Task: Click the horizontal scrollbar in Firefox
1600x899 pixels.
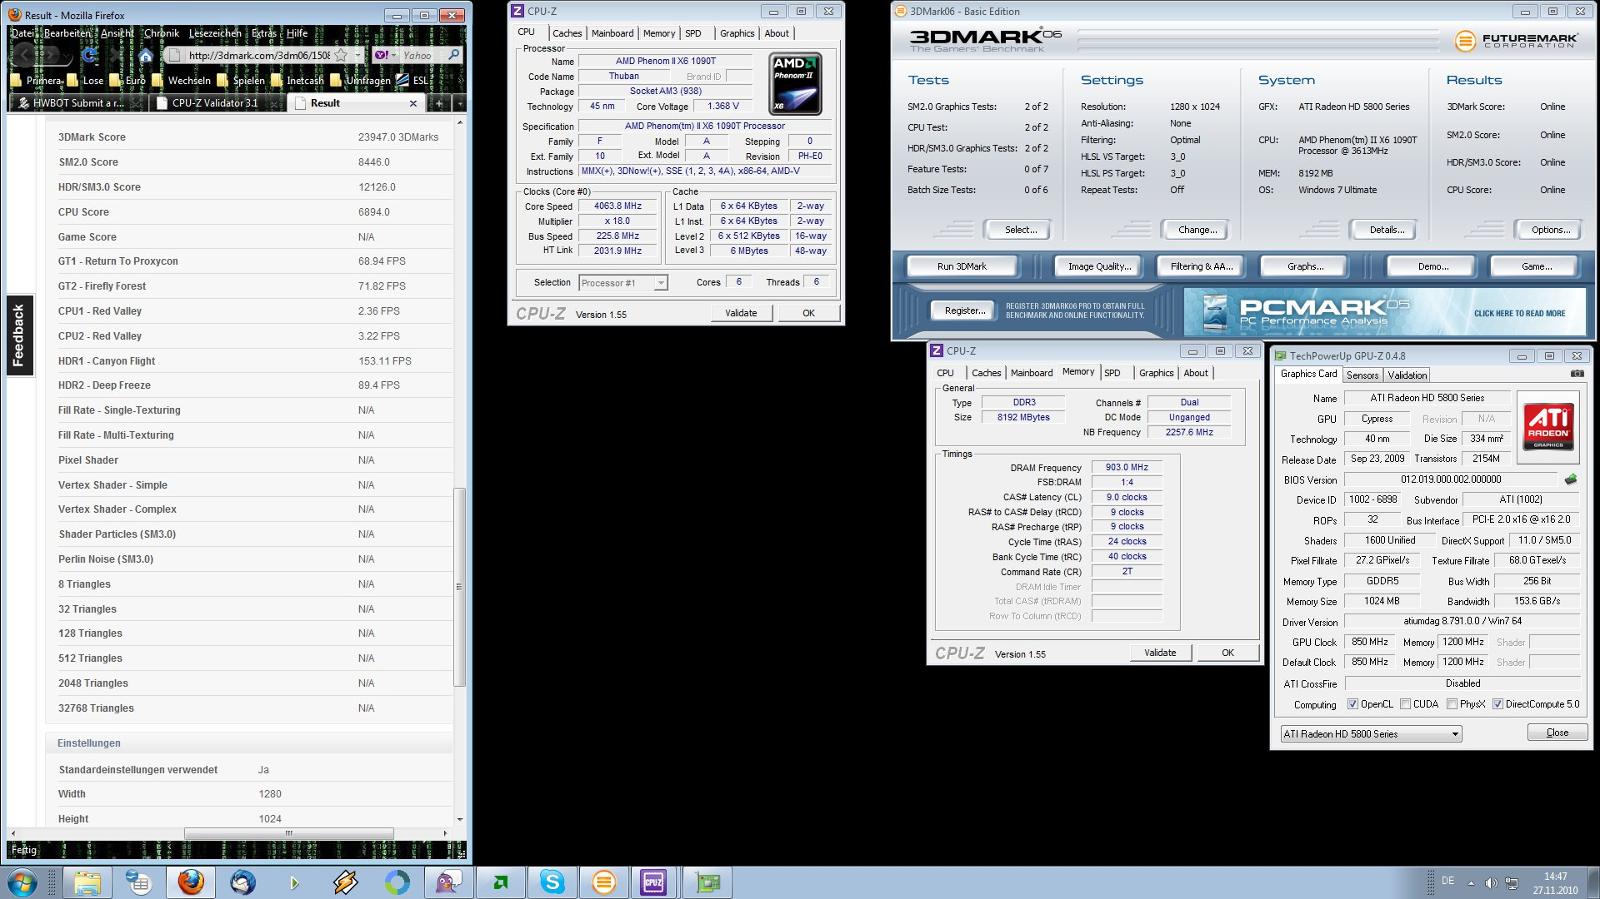Action: [289, 833]
